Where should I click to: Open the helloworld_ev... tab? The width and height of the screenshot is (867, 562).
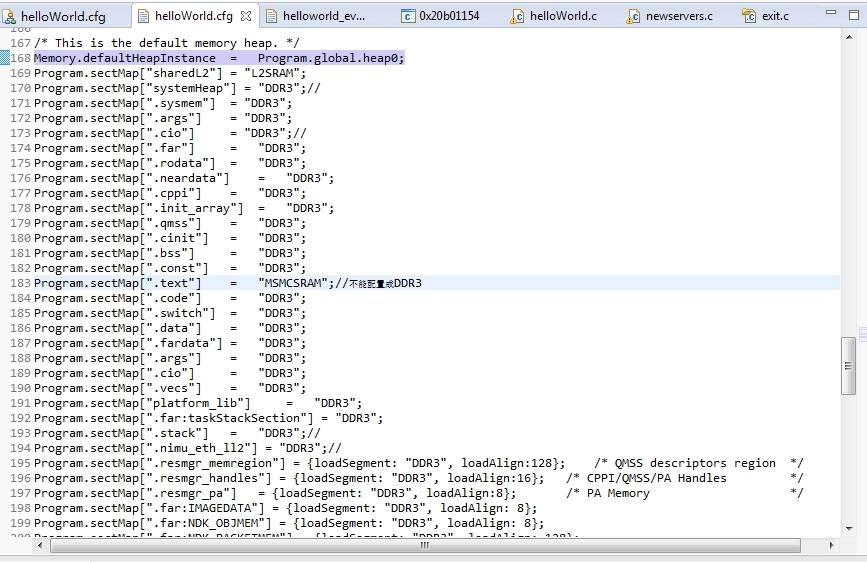[323, 16]
